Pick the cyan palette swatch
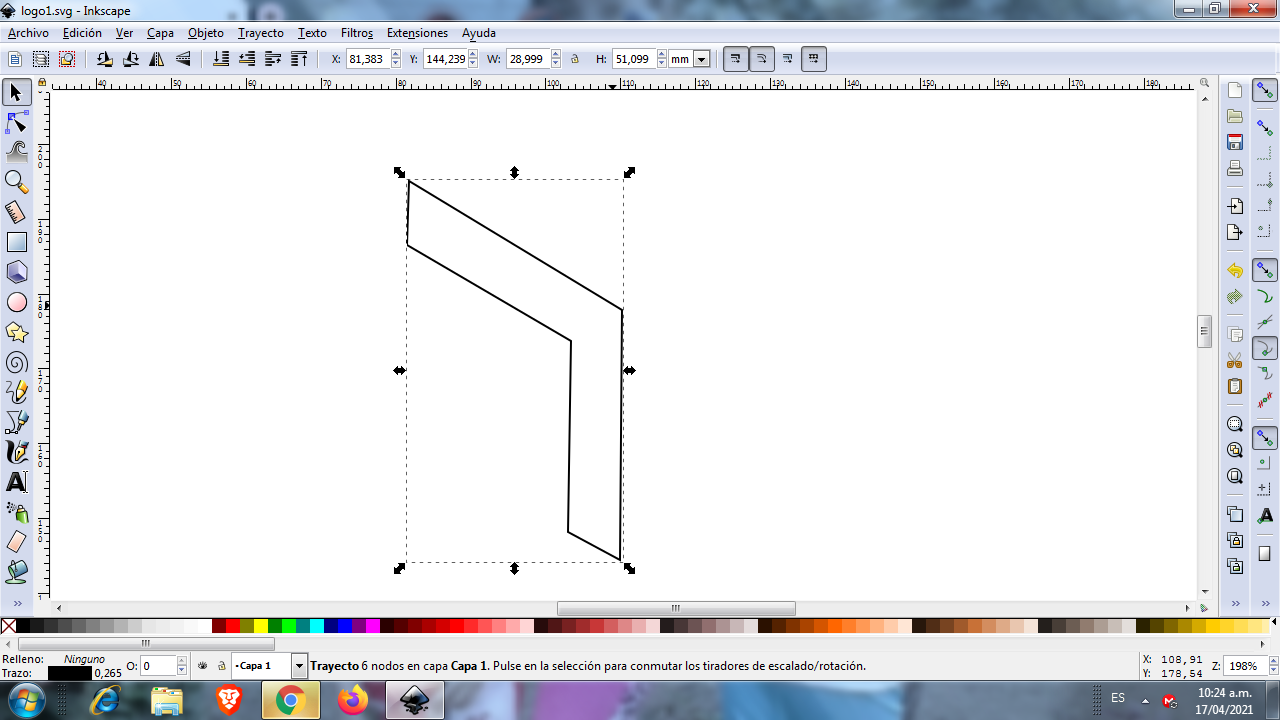 (317, 626)
